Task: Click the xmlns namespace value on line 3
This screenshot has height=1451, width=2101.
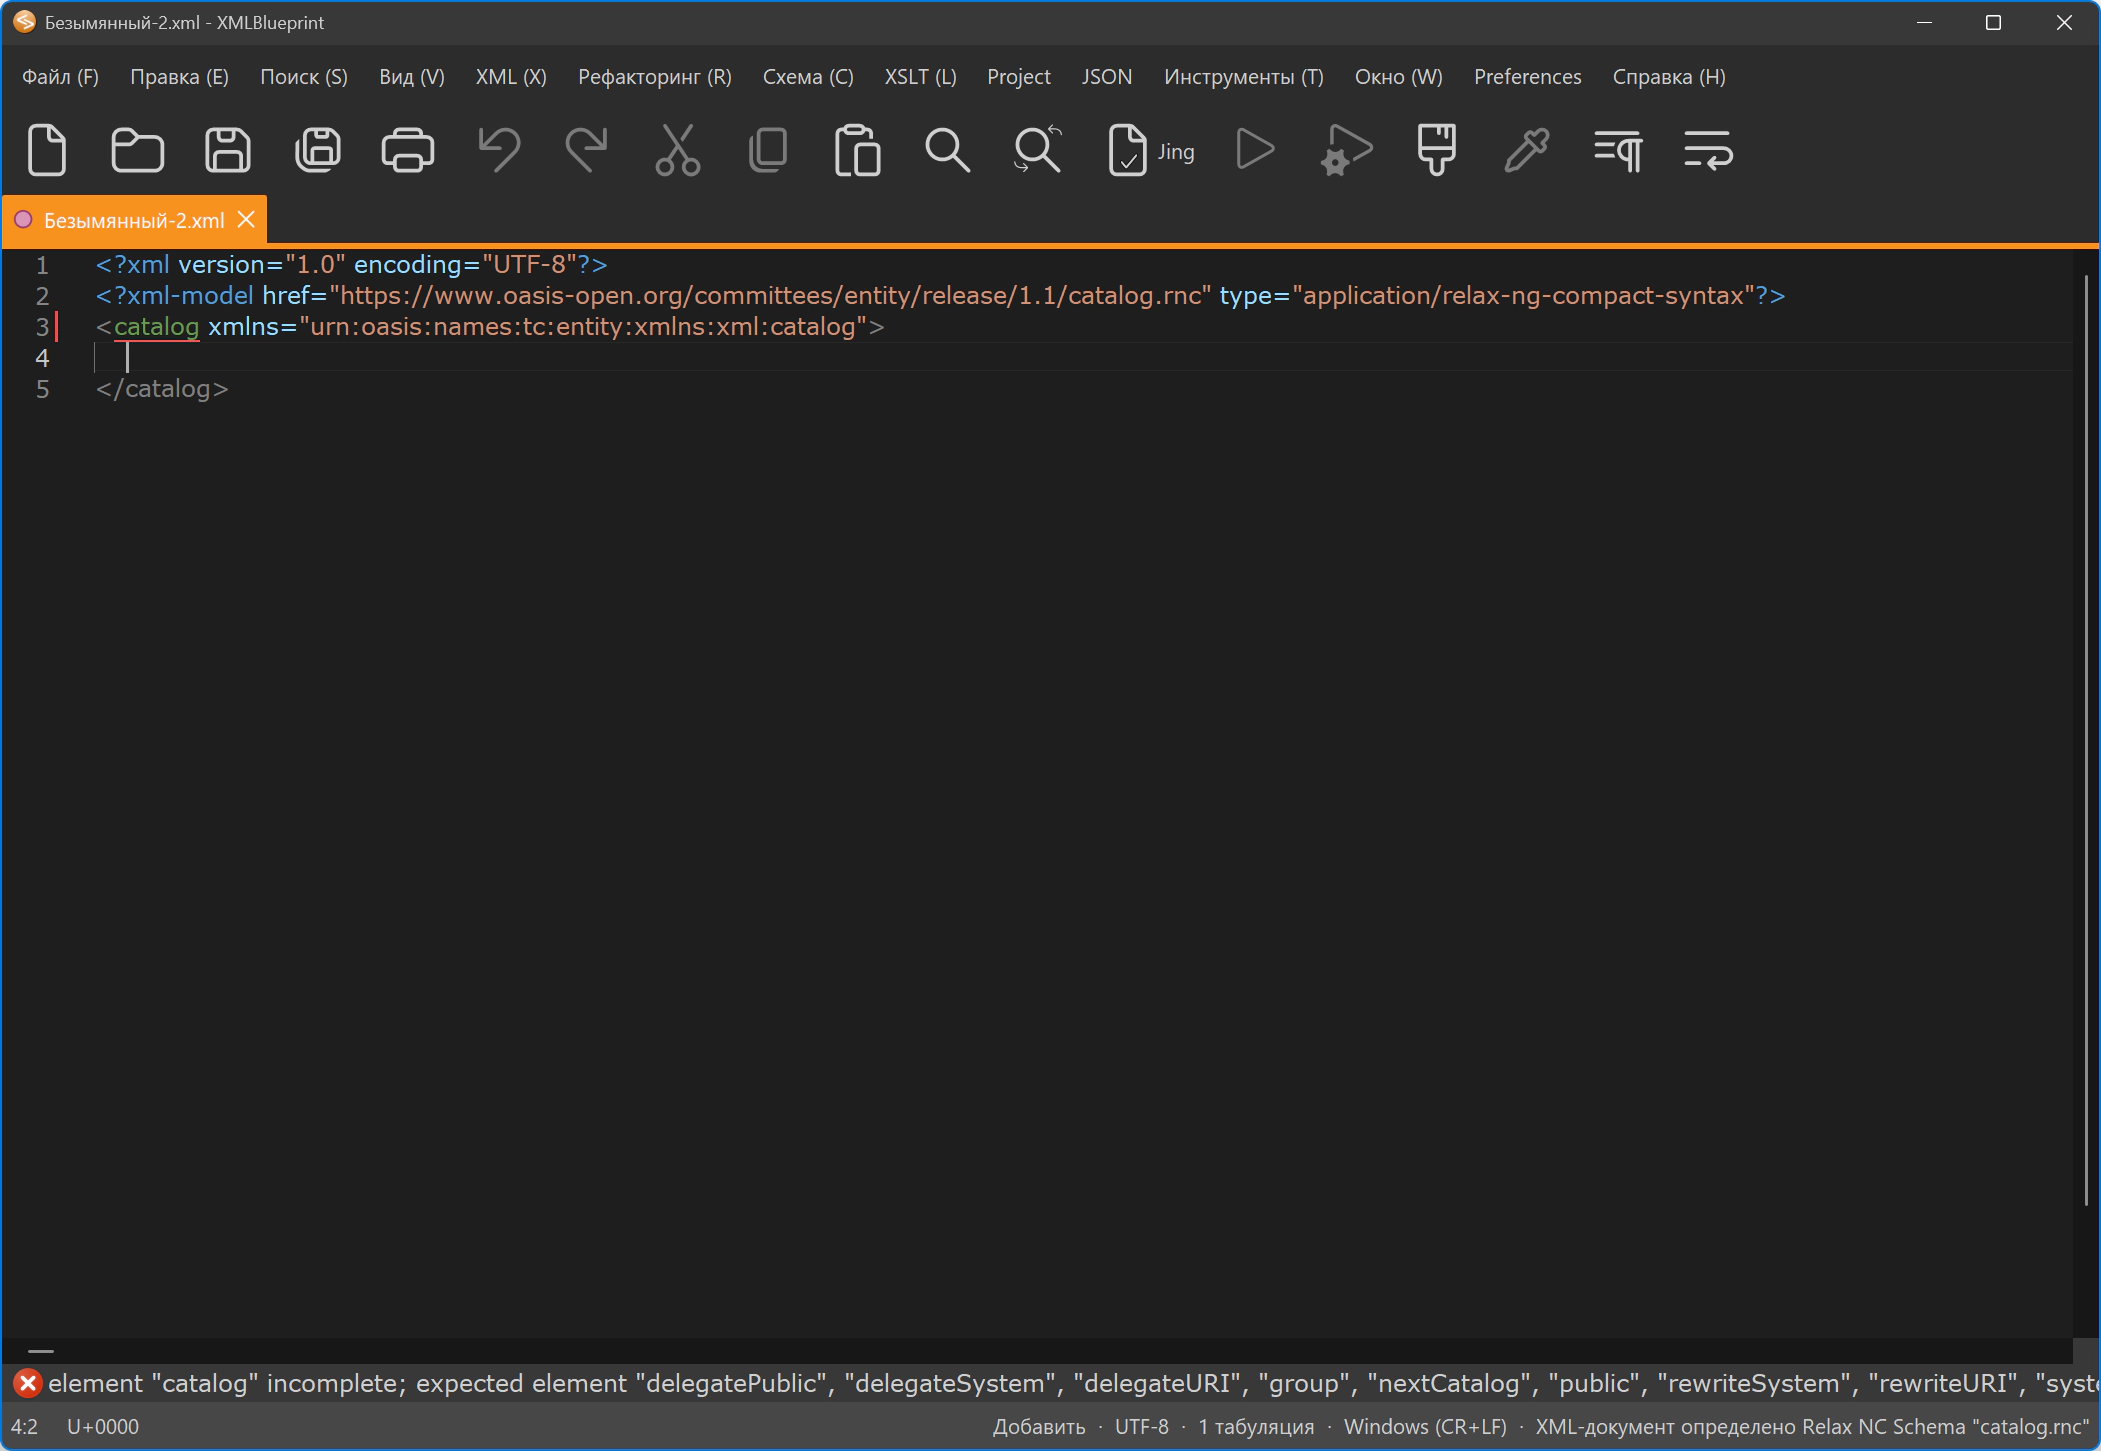Action: [x=583, y=327]
